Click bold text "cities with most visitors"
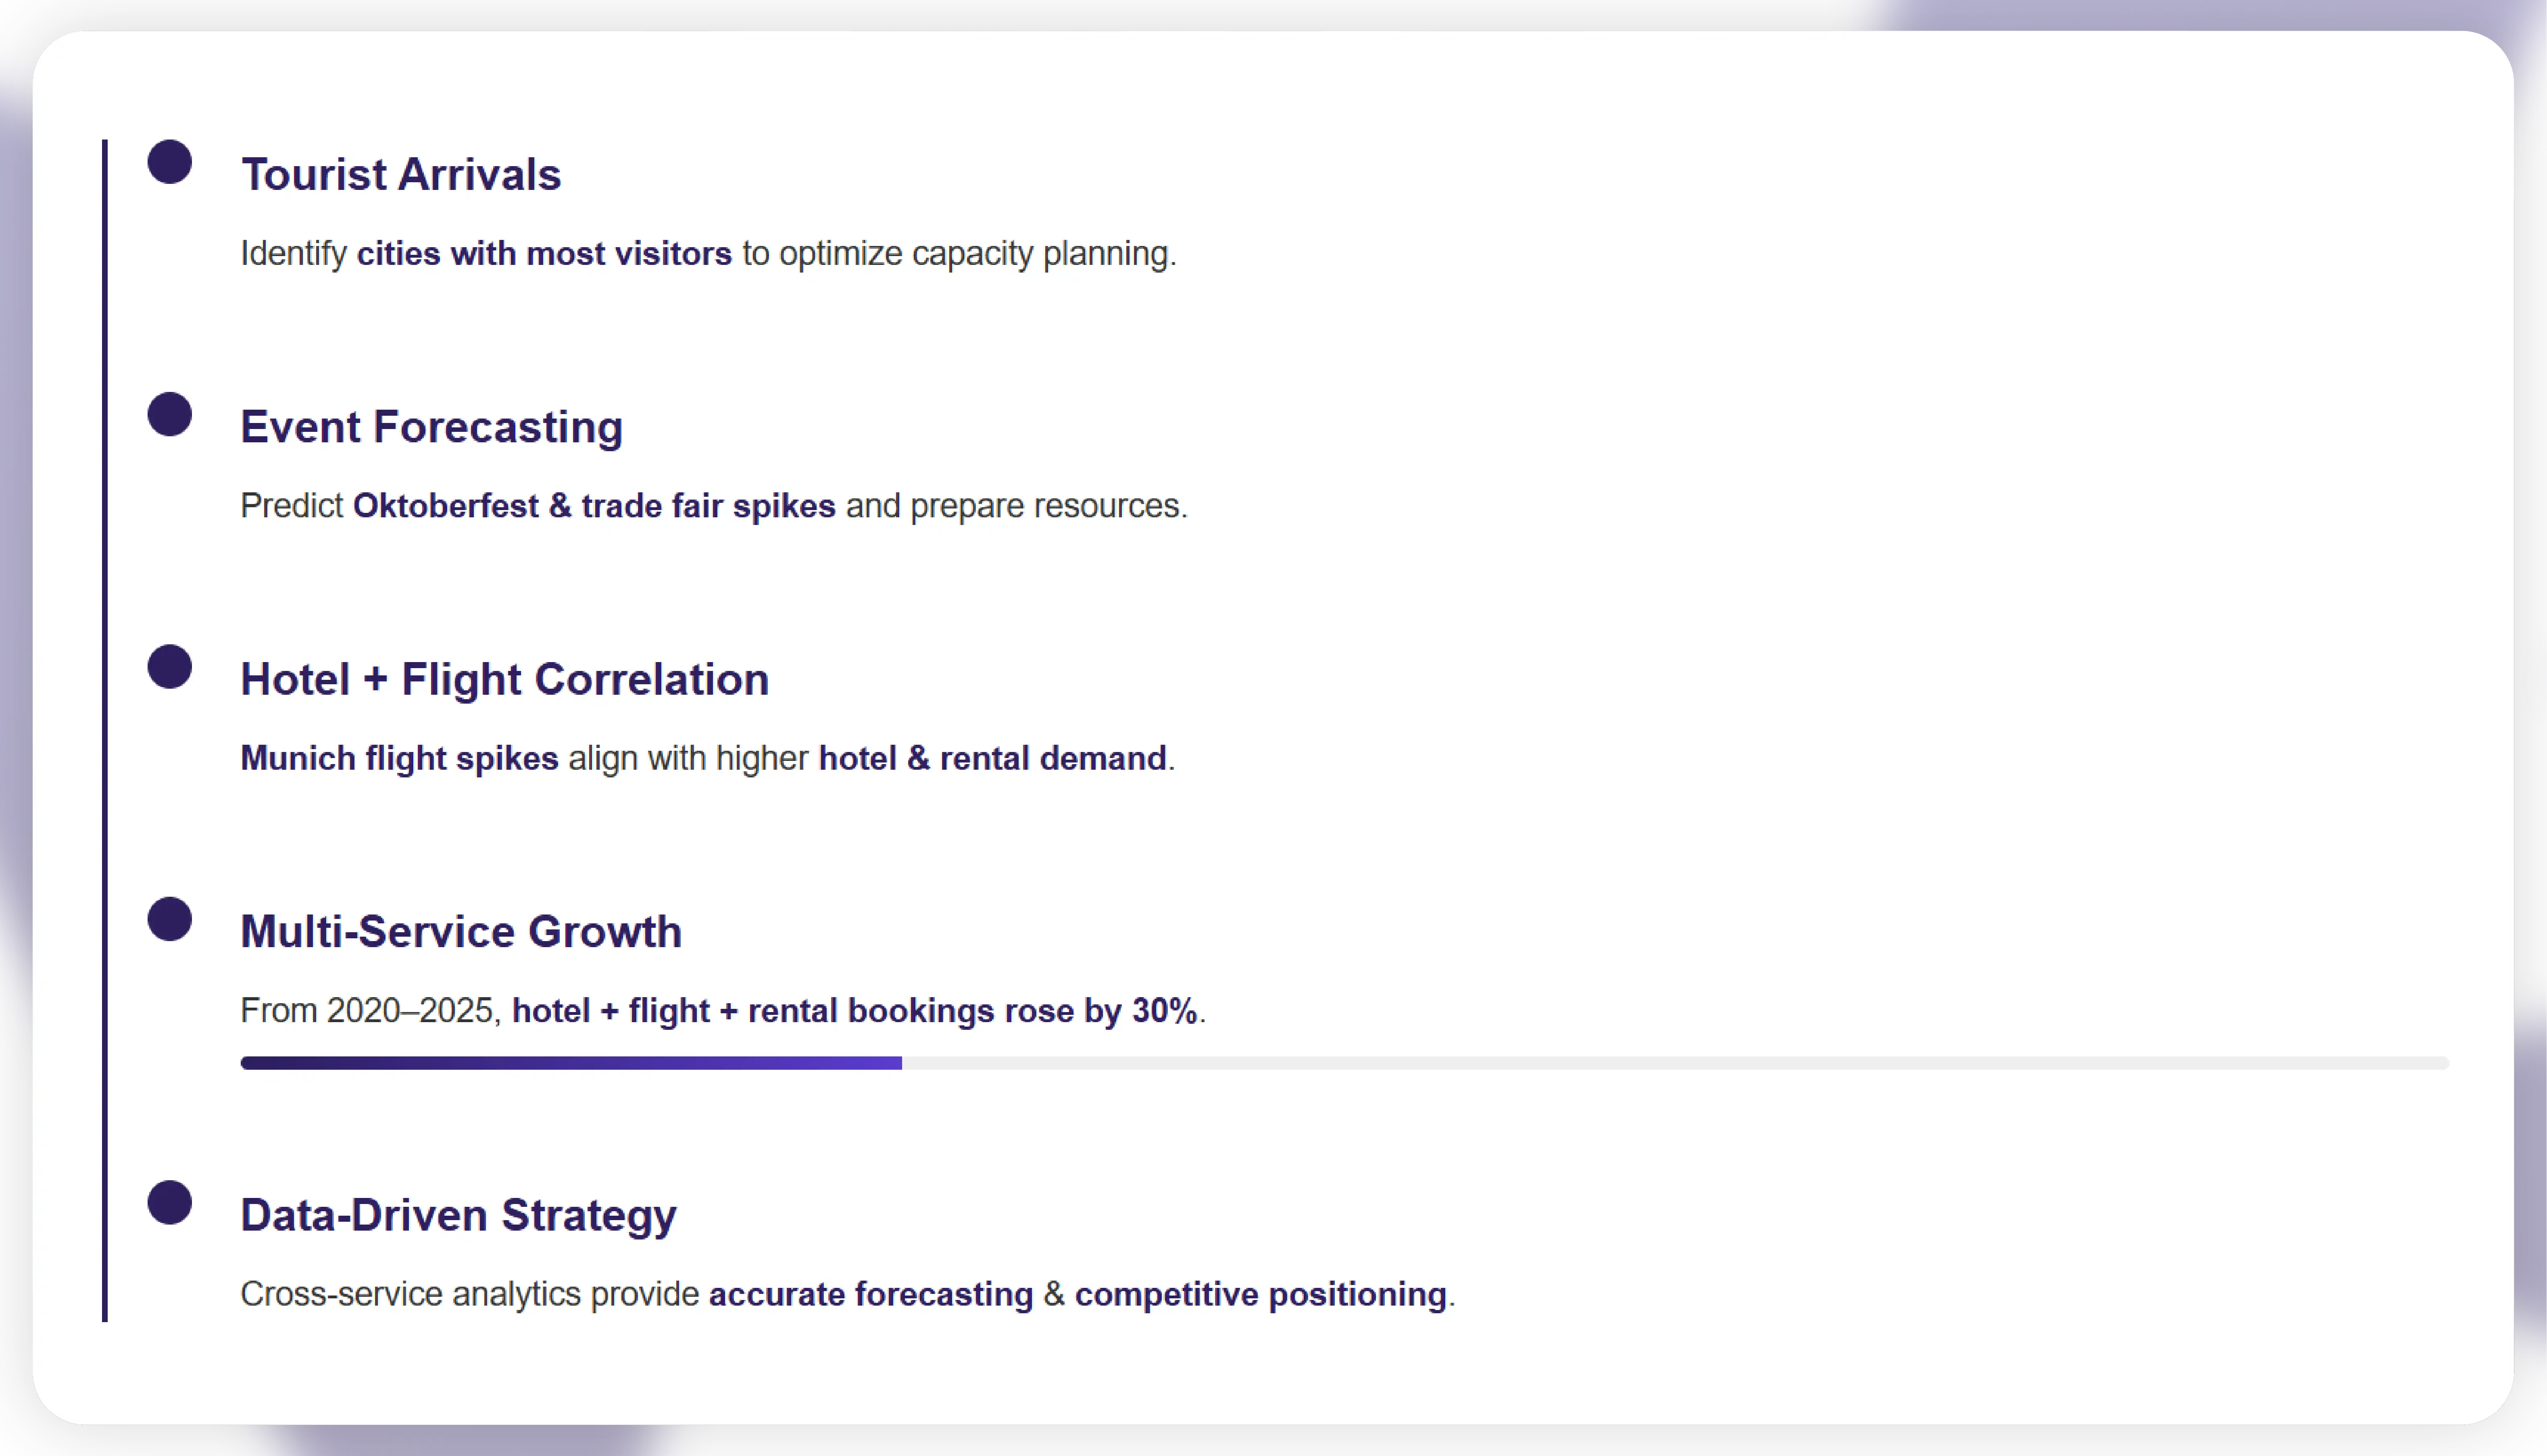This screenshot has width=2547, height=1456. point(544,254)
